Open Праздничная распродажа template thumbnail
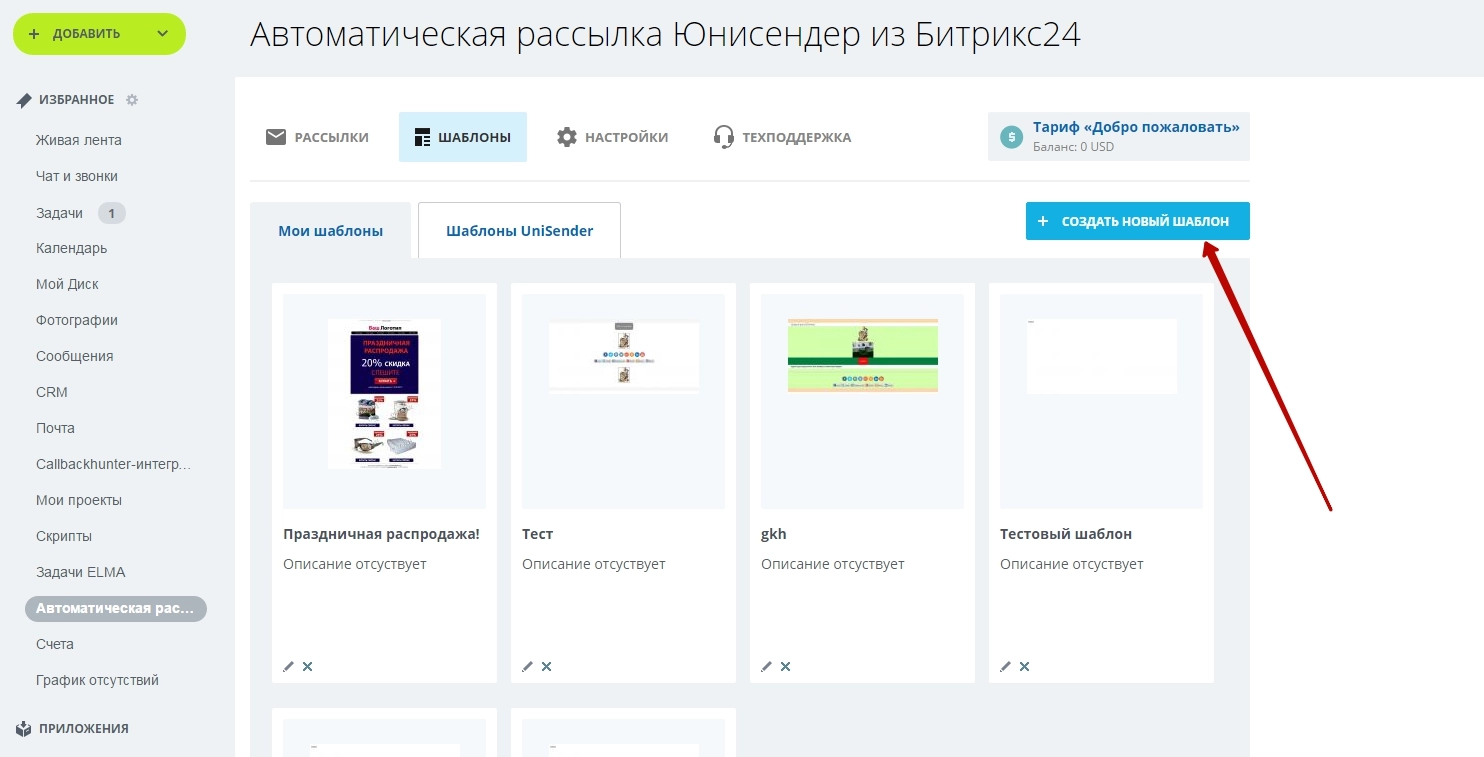The image size is (1484, 757). point(384,394)
